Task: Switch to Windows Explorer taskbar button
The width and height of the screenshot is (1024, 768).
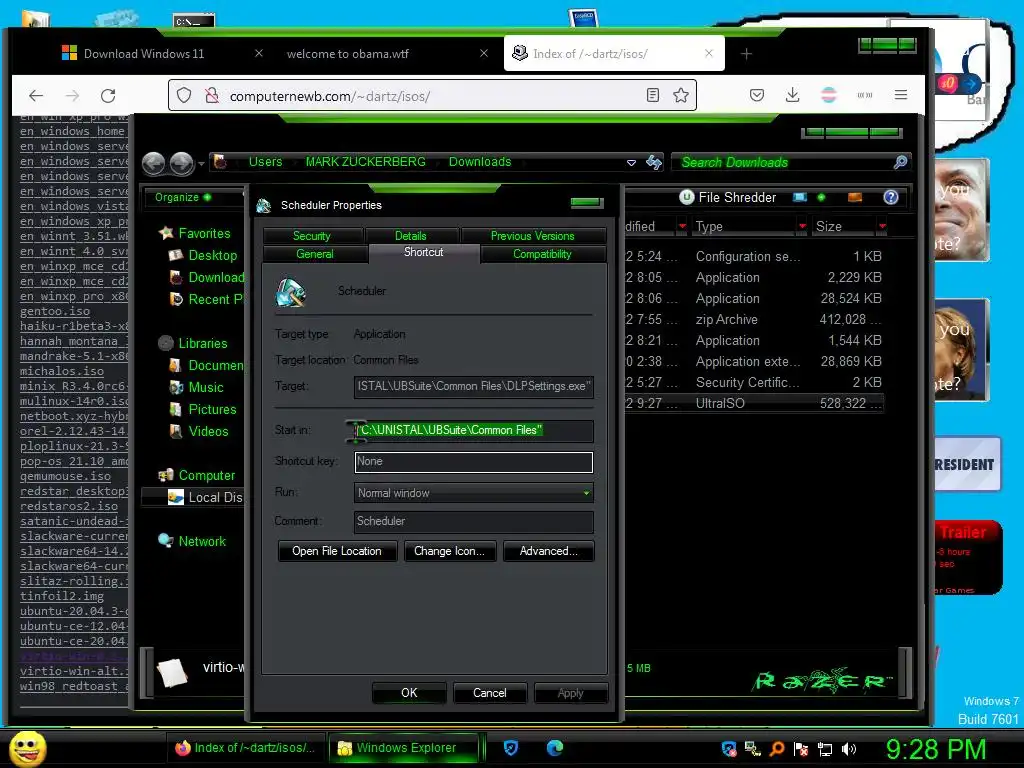Action: pyautogui.click(x=403, y=748)
